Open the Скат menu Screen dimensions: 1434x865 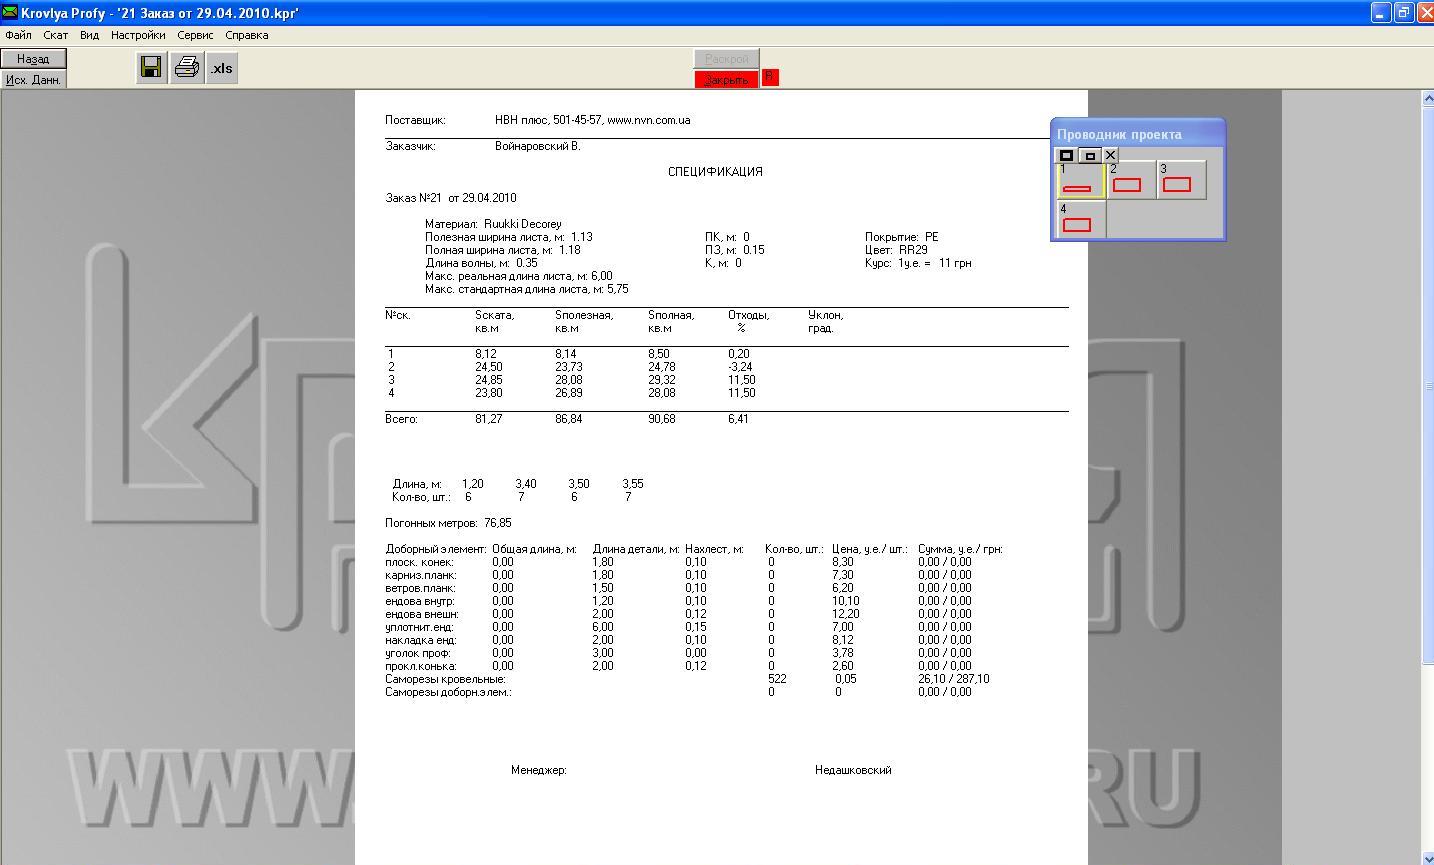(x=56, y=35)
